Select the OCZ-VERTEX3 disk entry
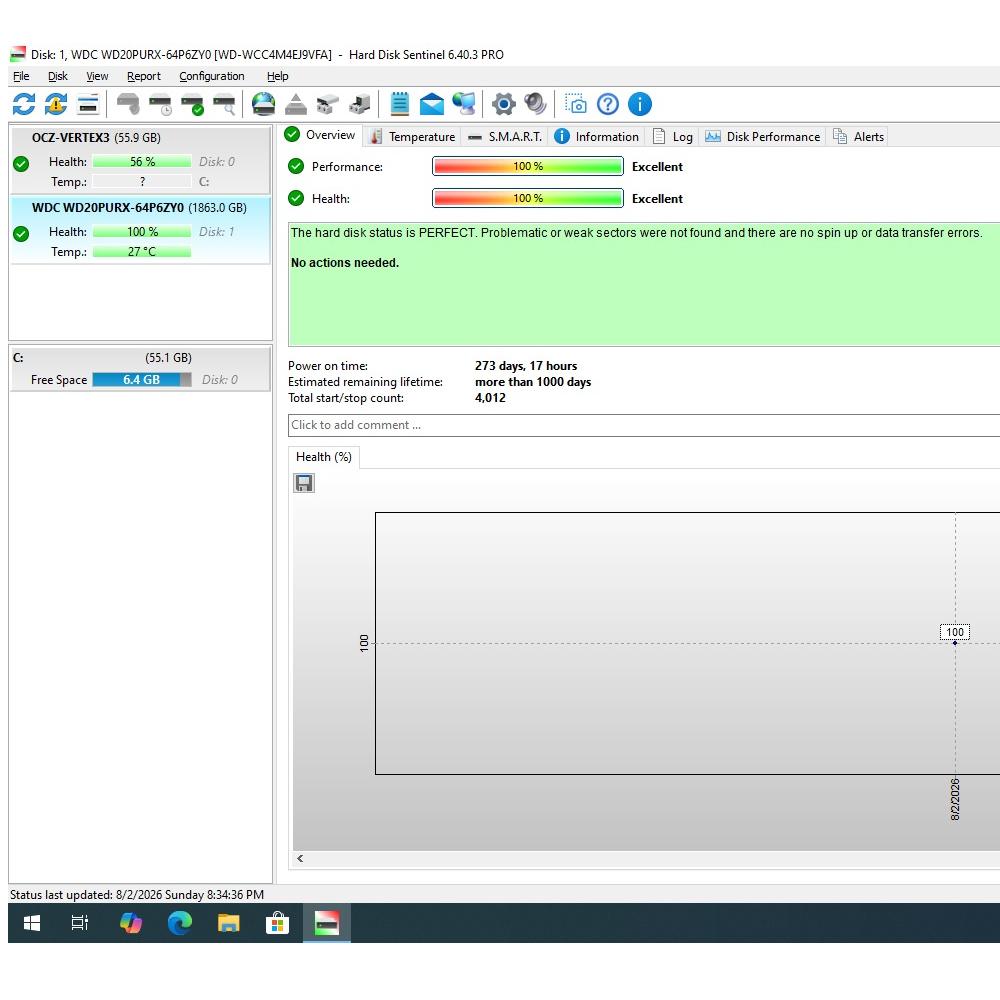 click(140, 160)
